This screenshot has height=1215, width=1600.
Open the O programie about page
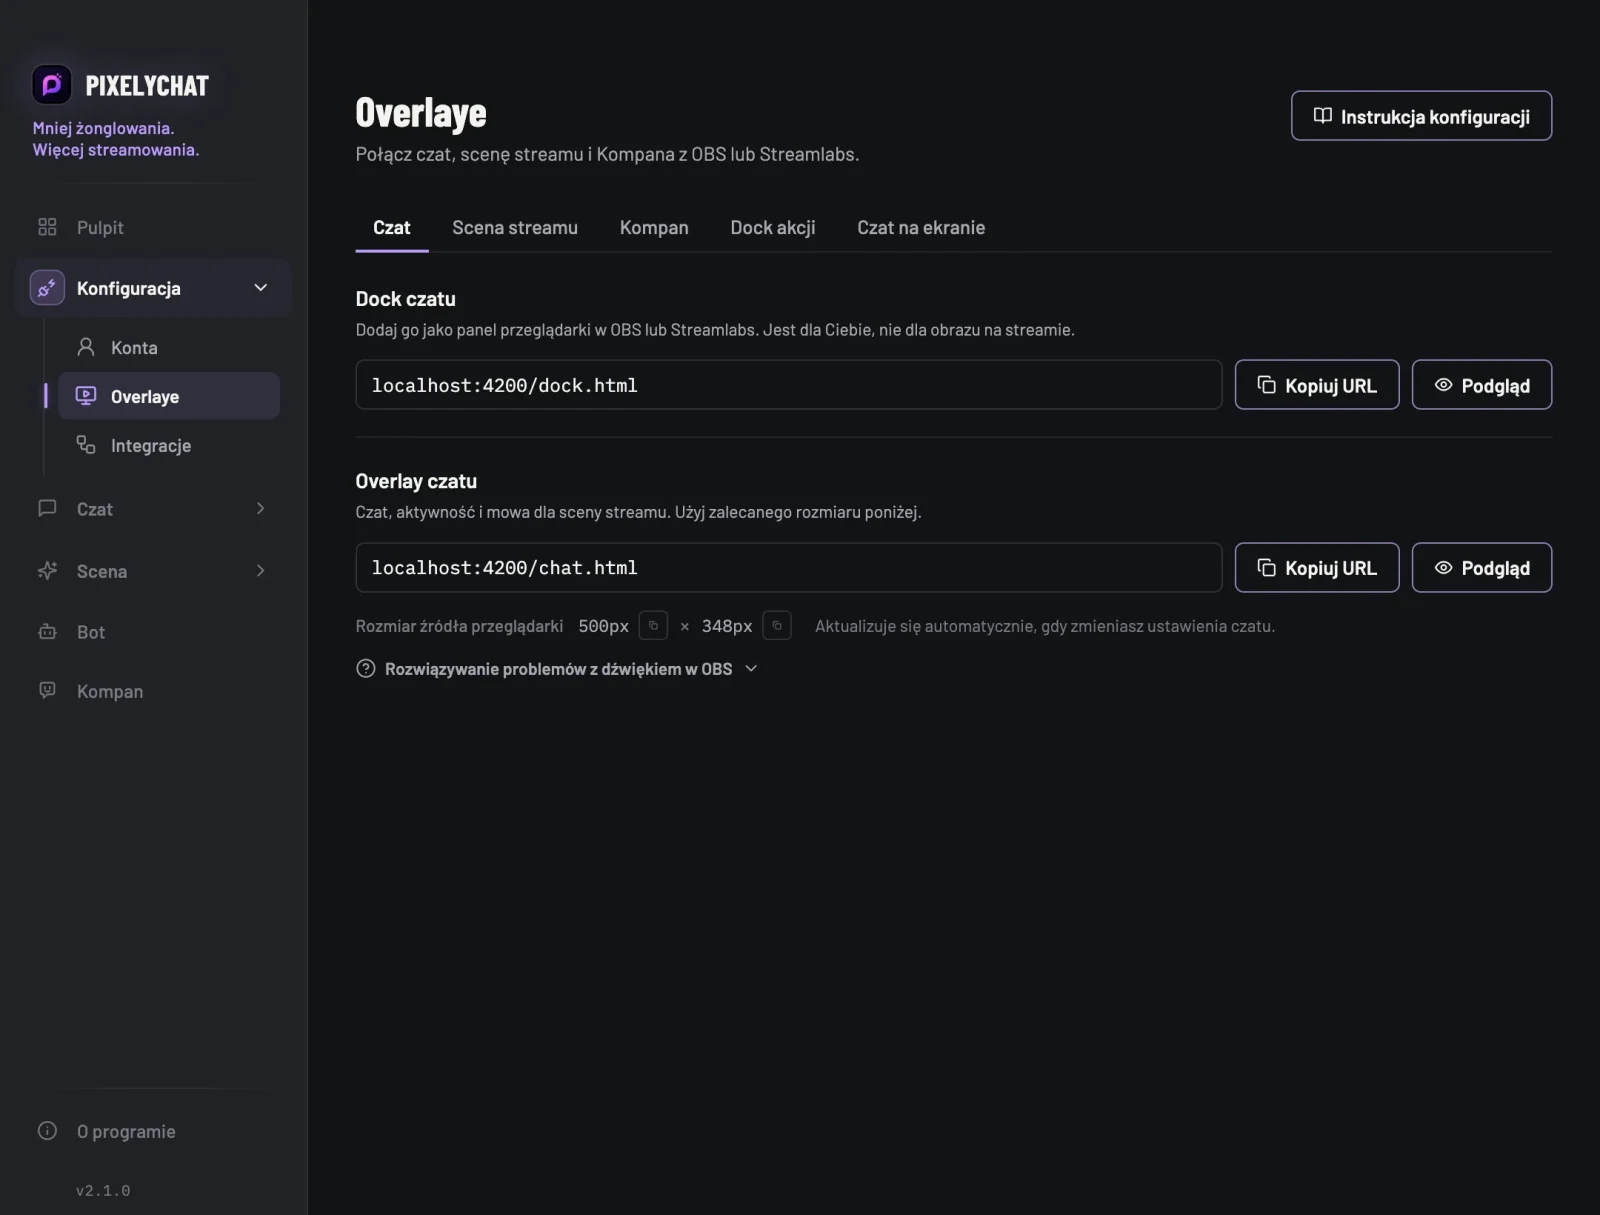[153, 1131]
